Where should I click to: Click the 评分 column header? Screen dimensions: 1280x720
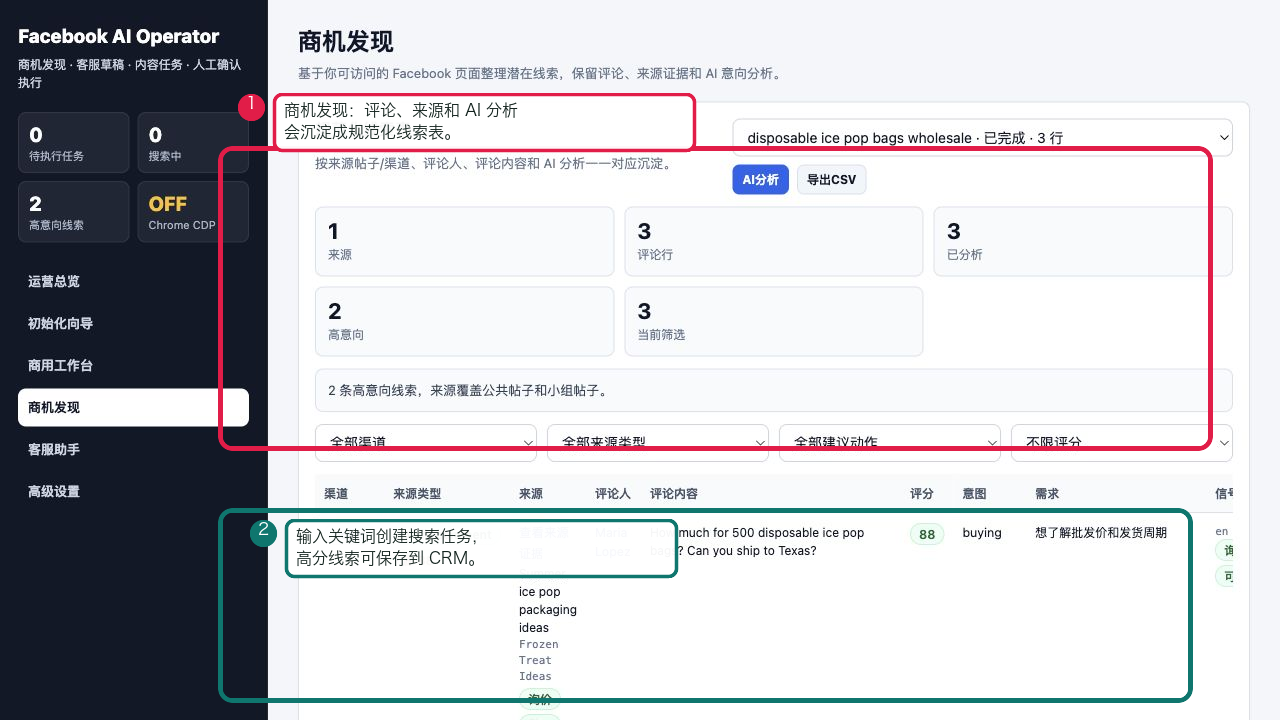tap(922, 494)
